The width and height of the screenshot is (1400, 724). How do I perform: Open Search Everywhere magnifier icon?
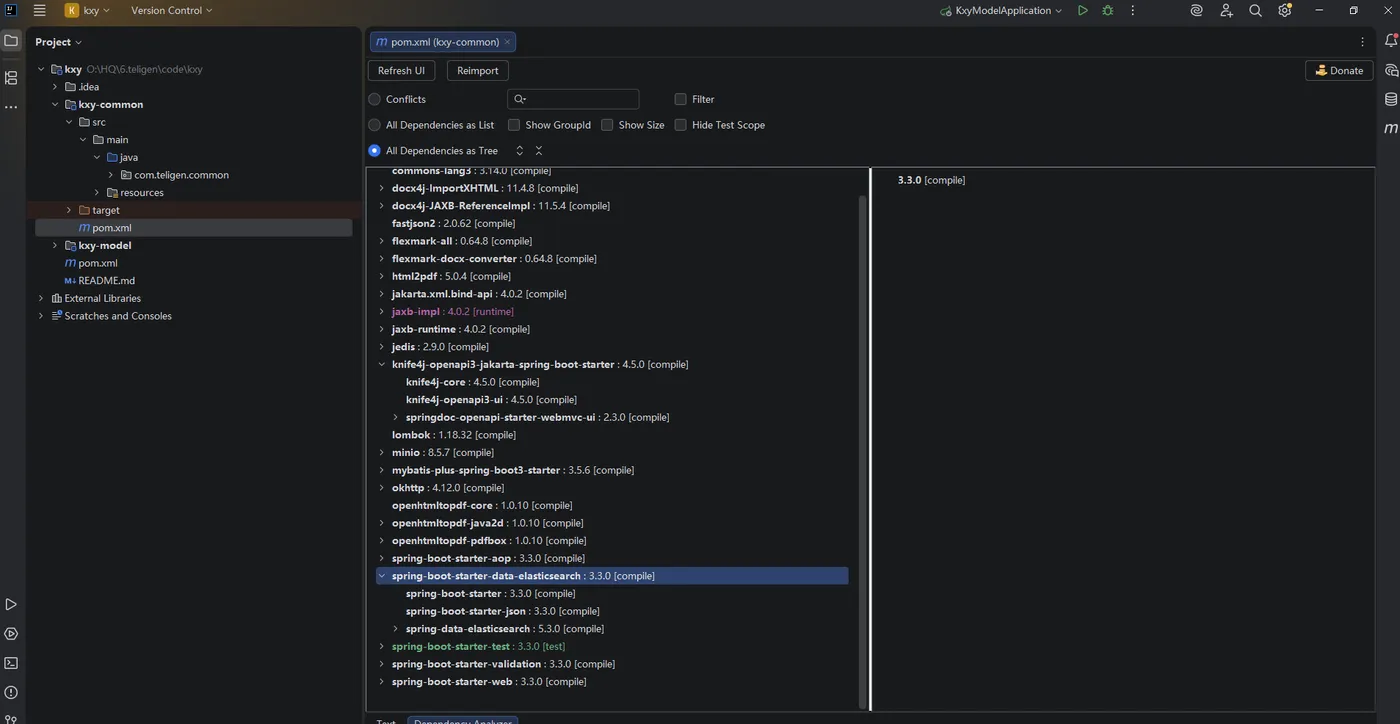click(1255, 10)
